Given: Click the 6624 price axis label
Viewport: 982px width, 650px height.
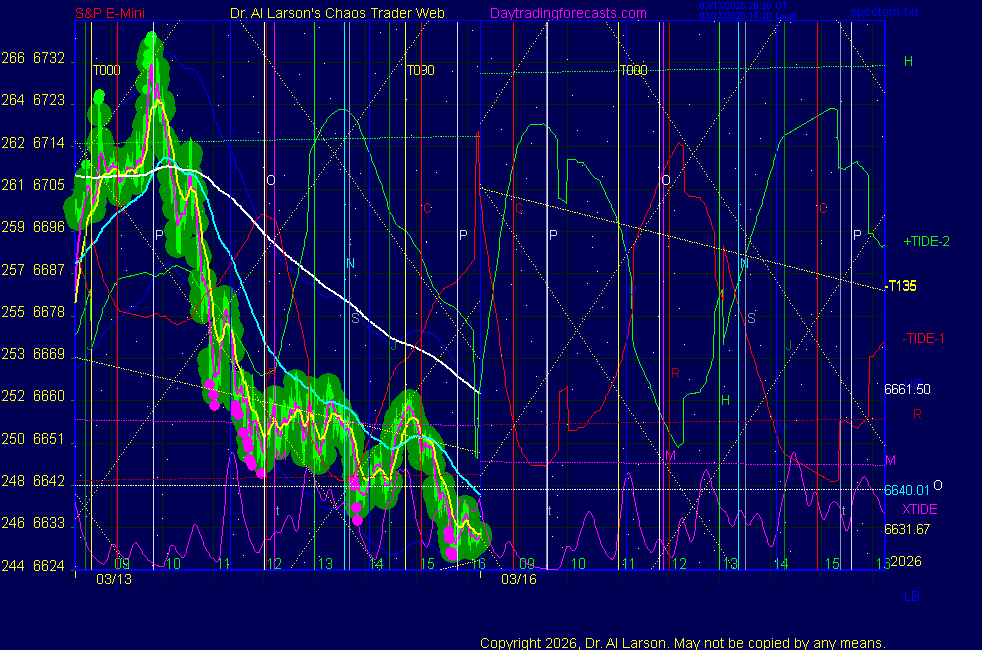Looking at the screenshot, I should (x=48, y=565).
